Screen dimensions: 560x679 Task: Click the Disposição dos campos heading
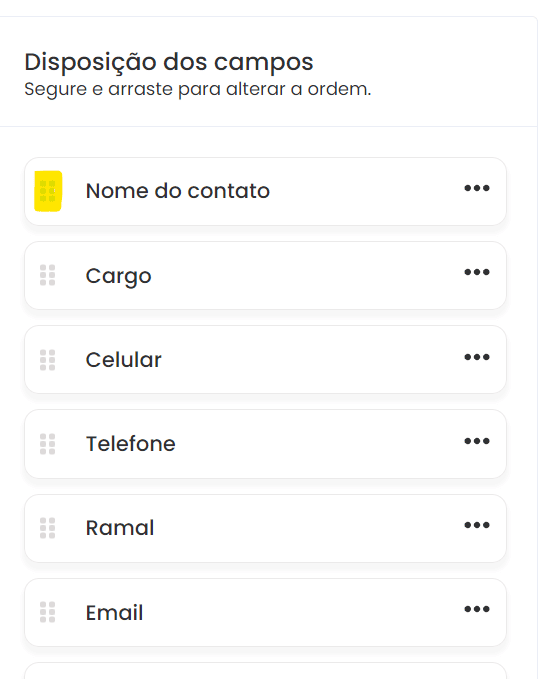(x=169, y=62)
